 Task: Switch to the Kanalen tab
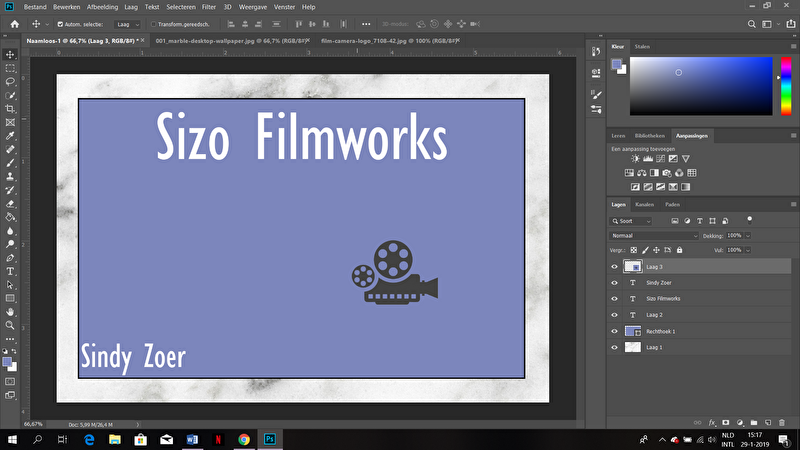(645, 204)
